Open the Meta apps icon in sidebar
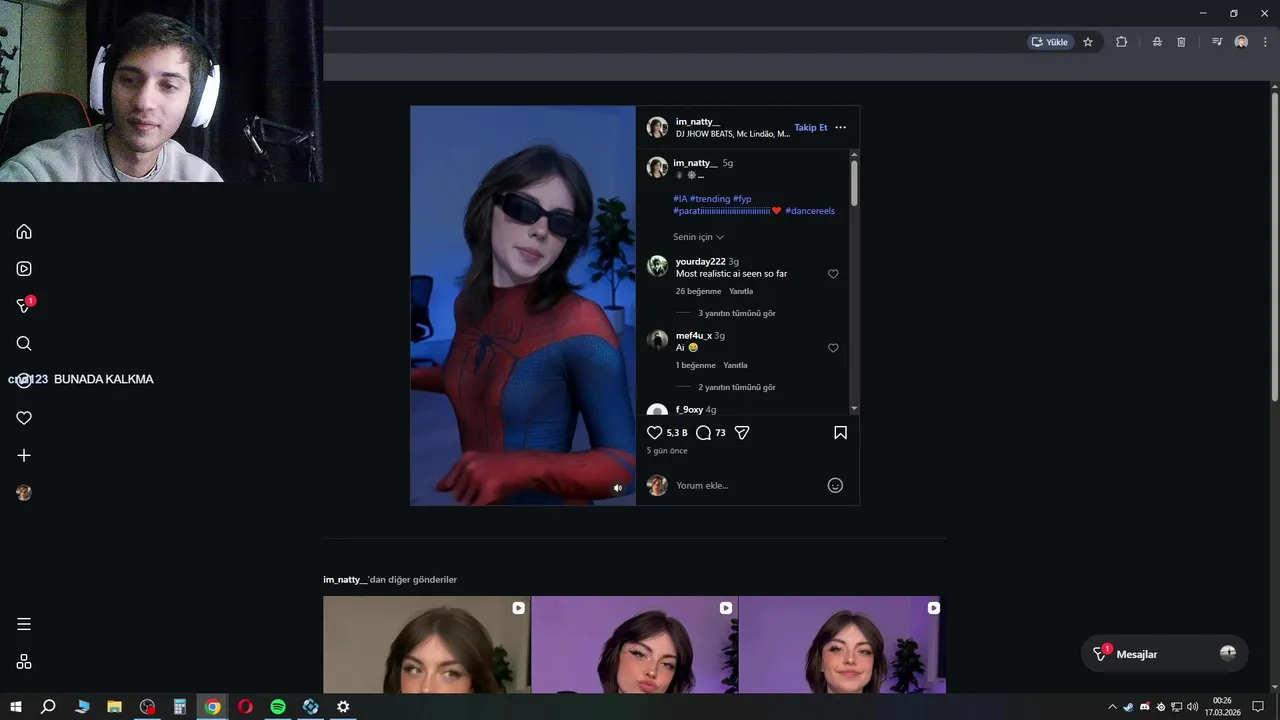1280x720 pixels. click(x=24, y=662)
